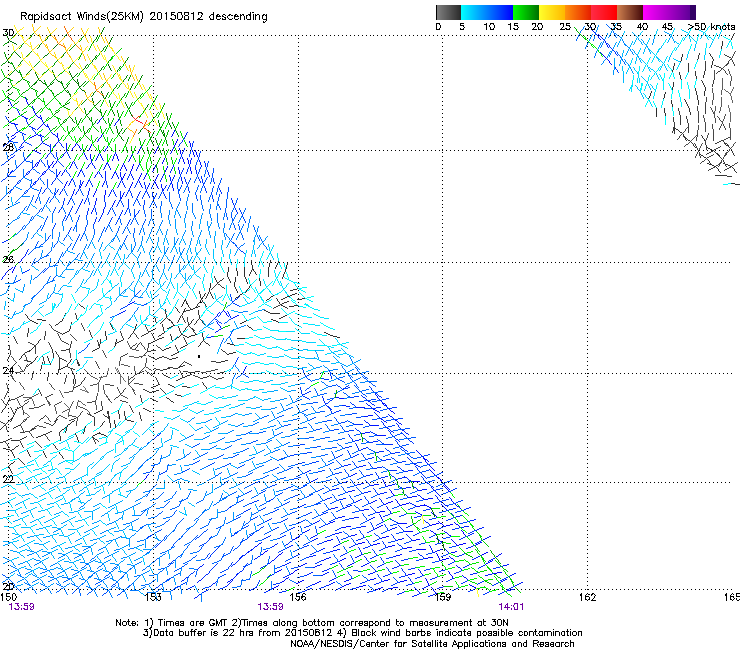Select the latitude label '26'
This screenshot has height=650, width=740.
point(8,260)
